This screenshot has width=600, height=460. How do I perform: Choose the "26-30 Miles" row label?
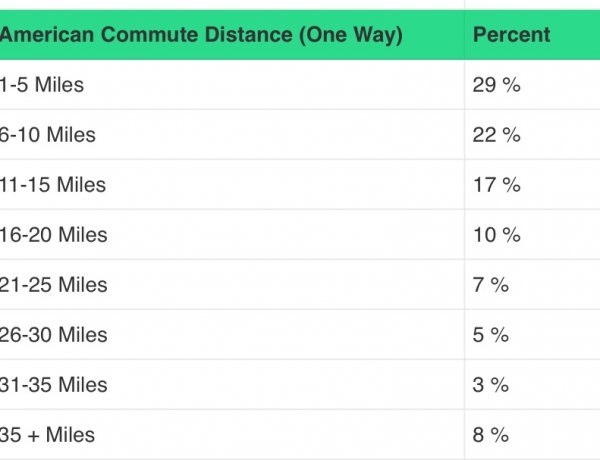click(x=53, y=335)
